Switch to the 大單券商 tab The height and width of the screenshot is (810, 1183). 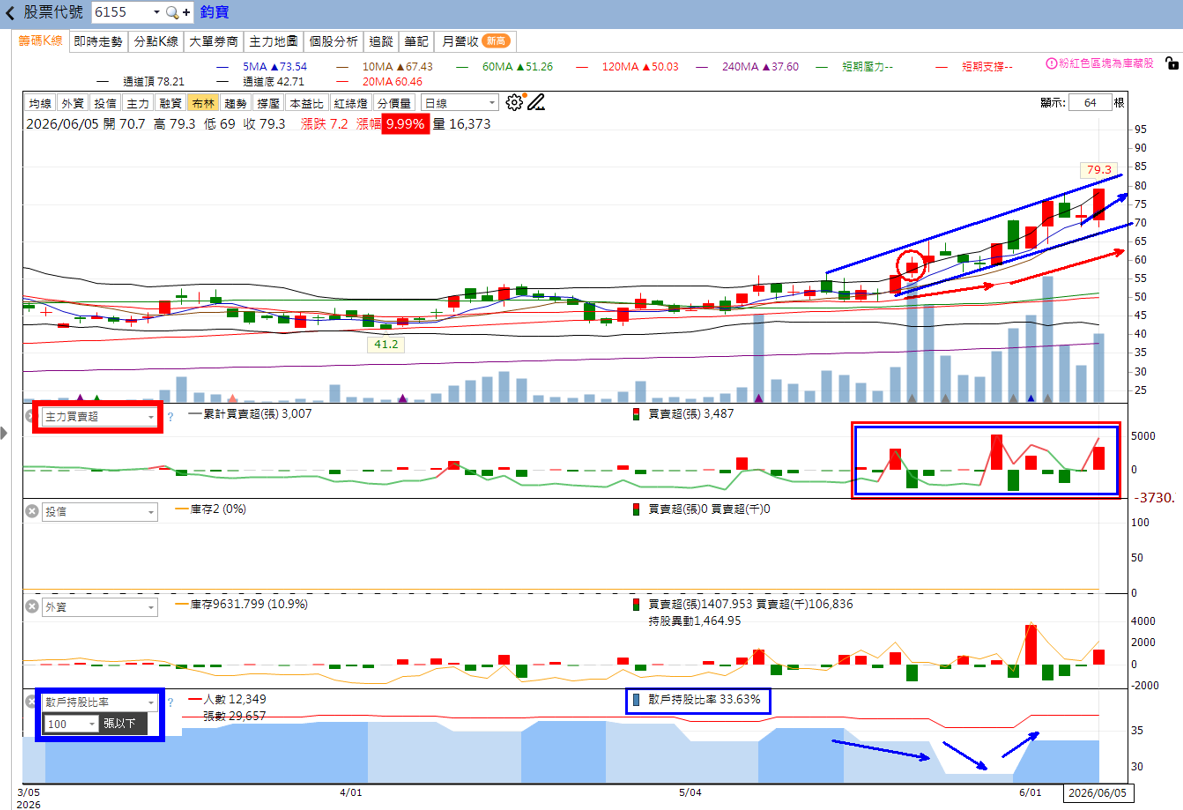tap(213, 41)
